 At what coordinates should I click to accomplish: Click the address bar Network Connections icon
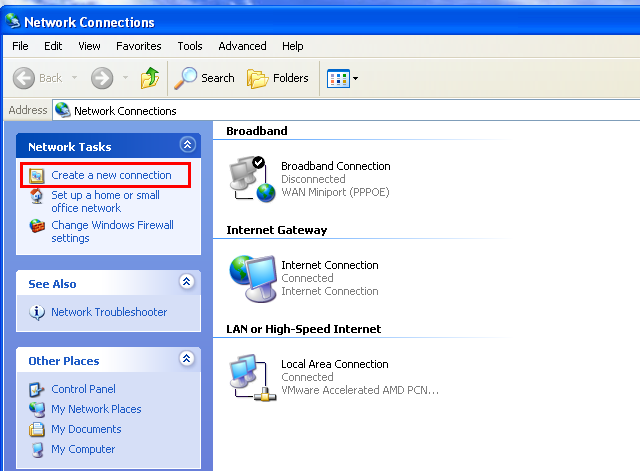point(63,110)
